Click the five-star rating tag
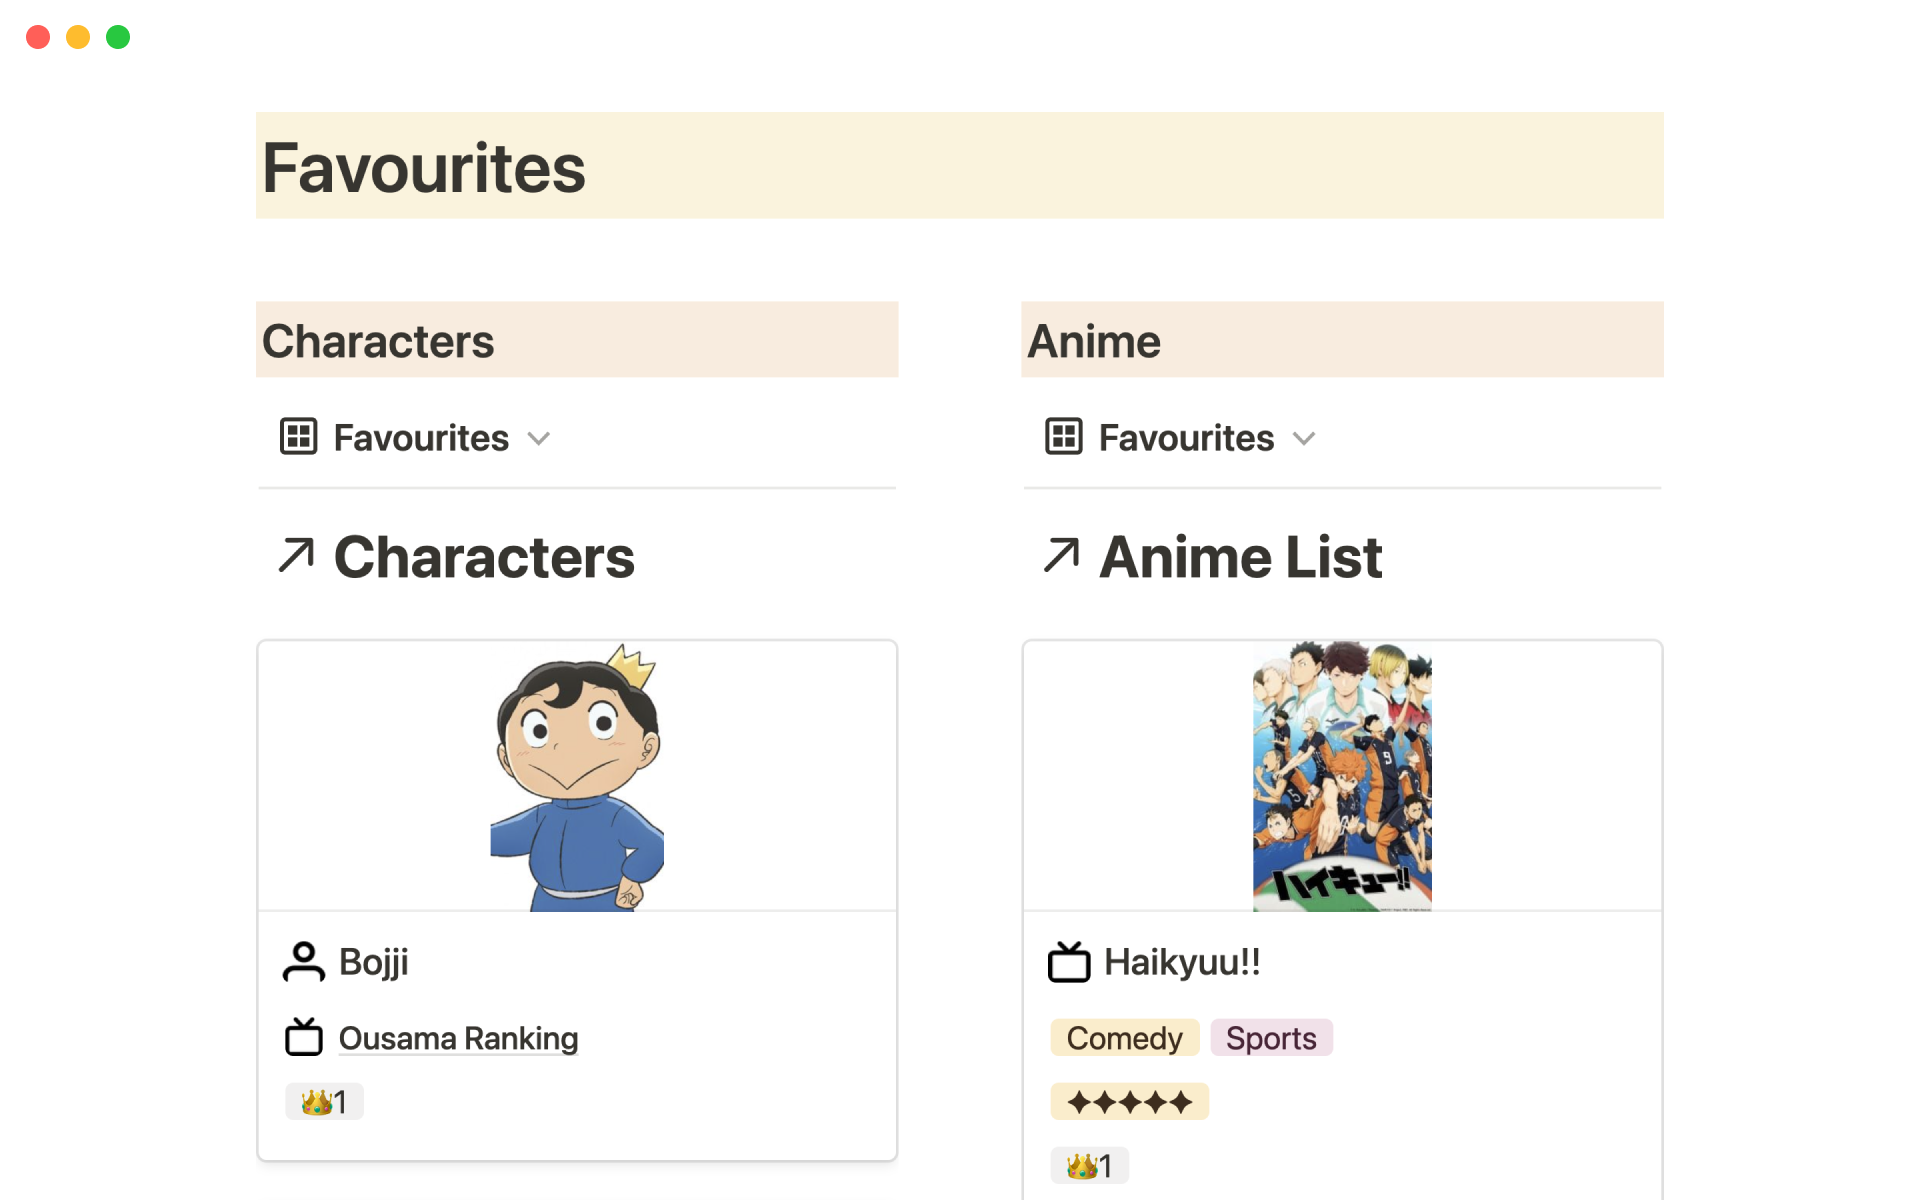Image resolution: width=1920 pixels, height=1200 pixels. [1129, 1102]
